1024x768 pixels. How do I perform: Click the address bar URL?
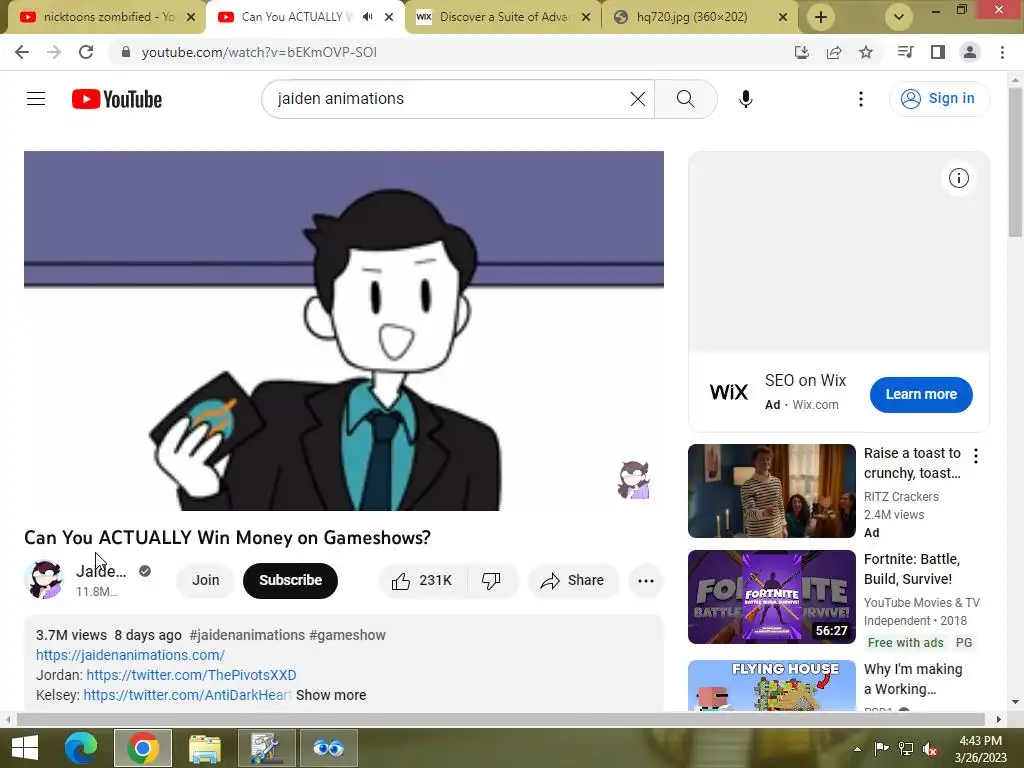click(259, 52)
